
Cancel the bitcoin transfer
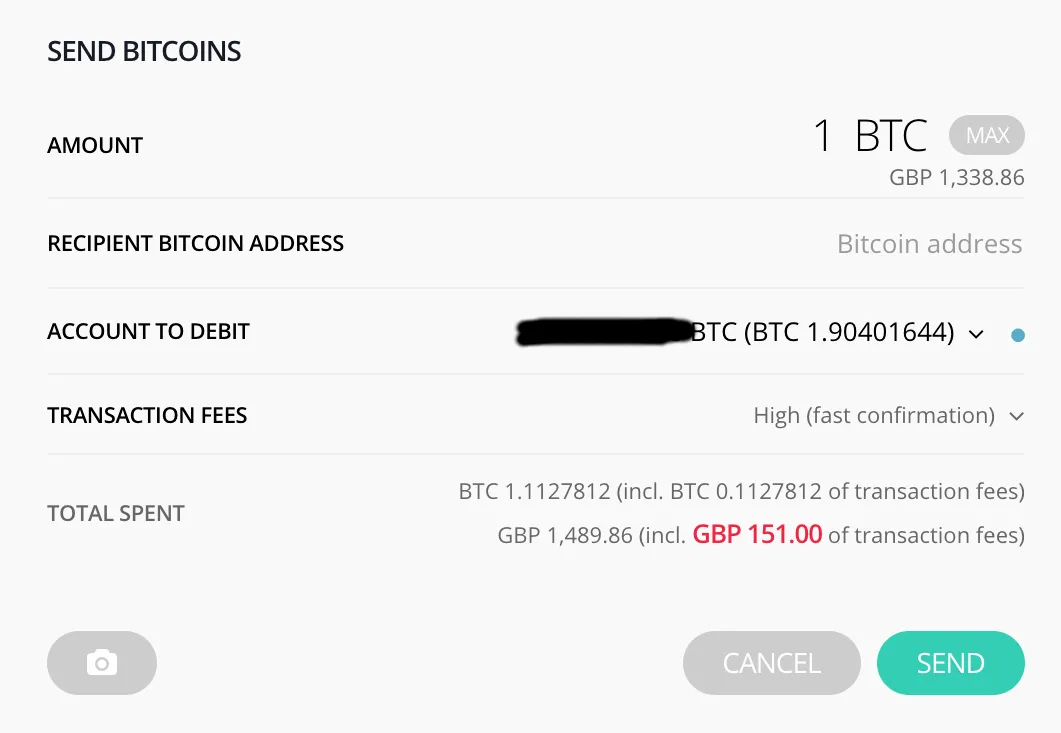771,663
